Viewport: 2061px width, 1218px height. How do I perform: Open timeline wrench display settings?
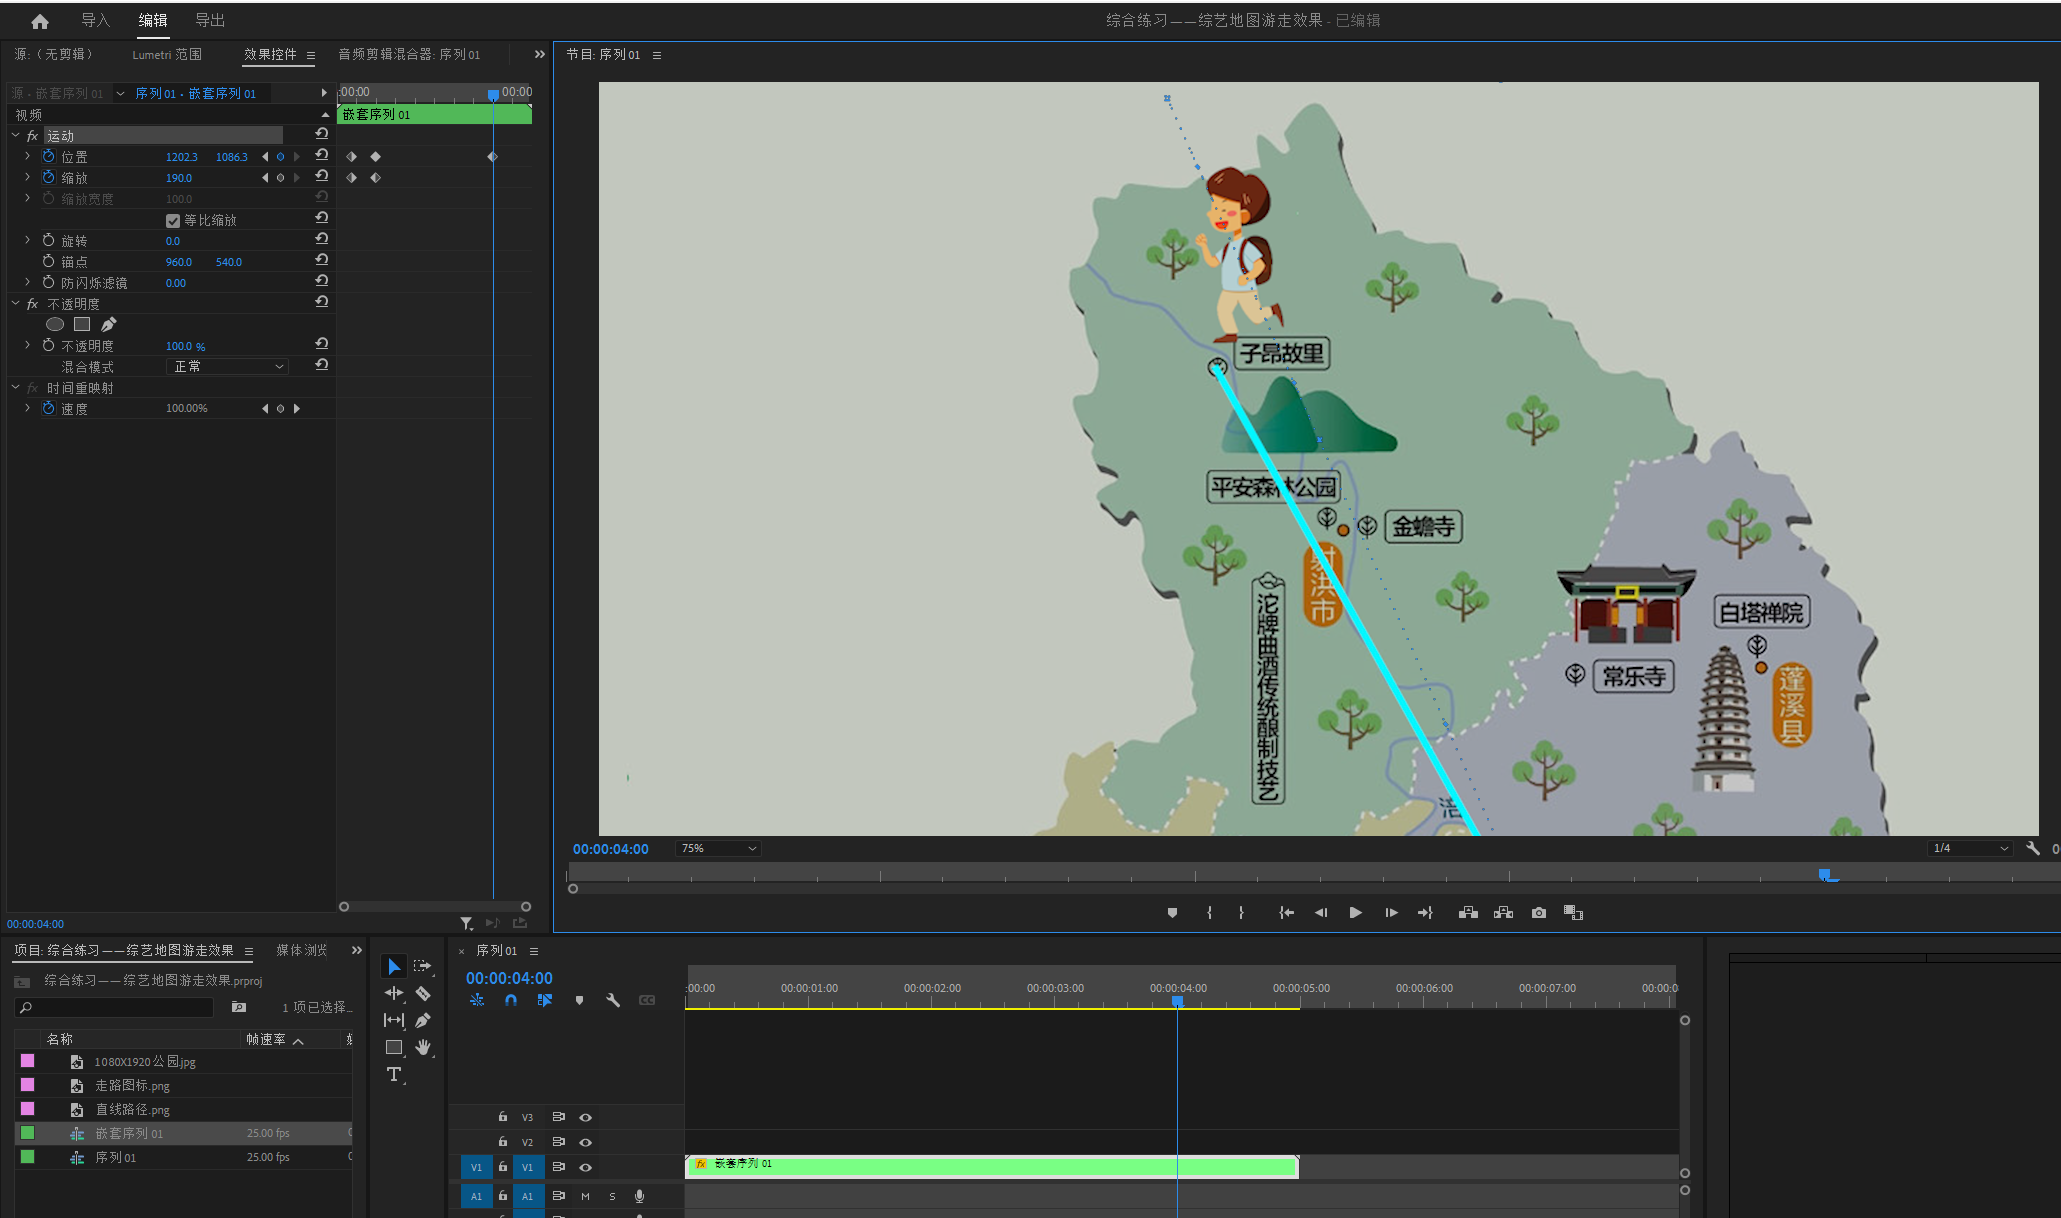tap(613, 1000)
